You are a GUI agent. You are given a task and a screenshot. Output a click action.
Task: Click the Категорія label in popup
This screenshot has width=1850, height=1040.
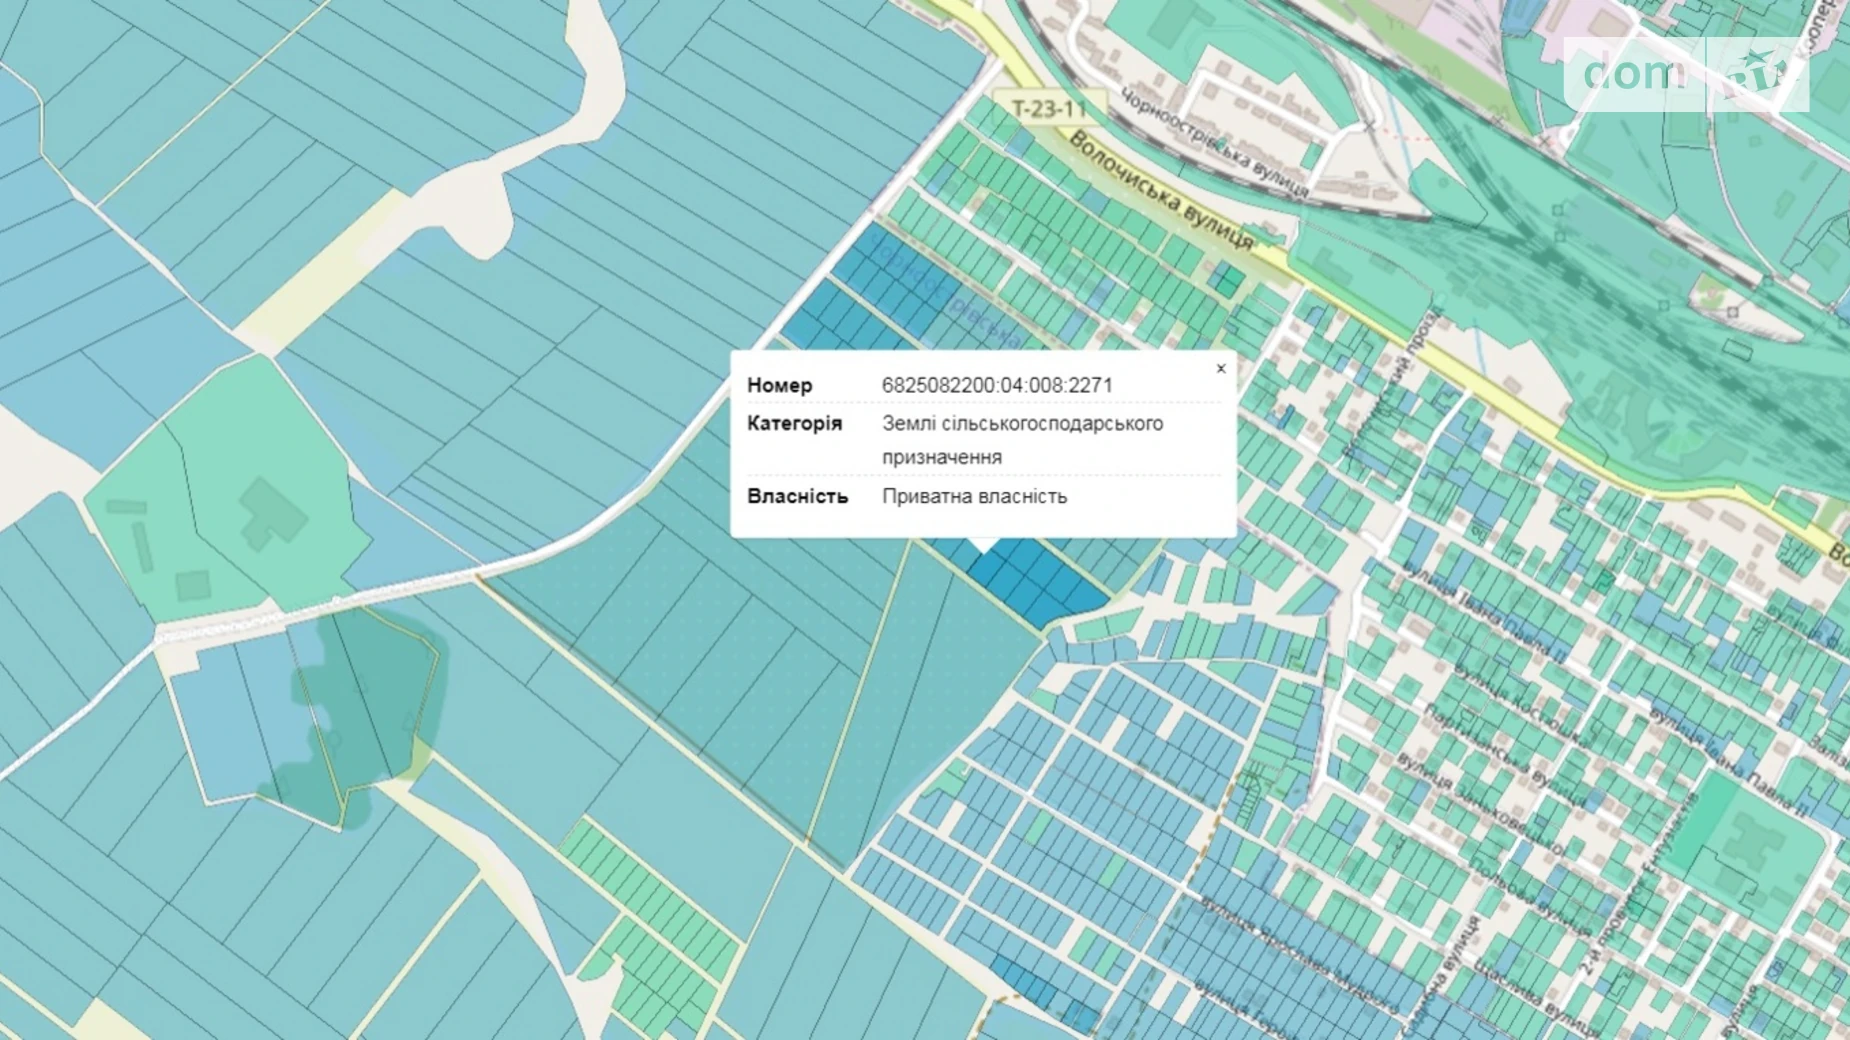tap(794, 423)
